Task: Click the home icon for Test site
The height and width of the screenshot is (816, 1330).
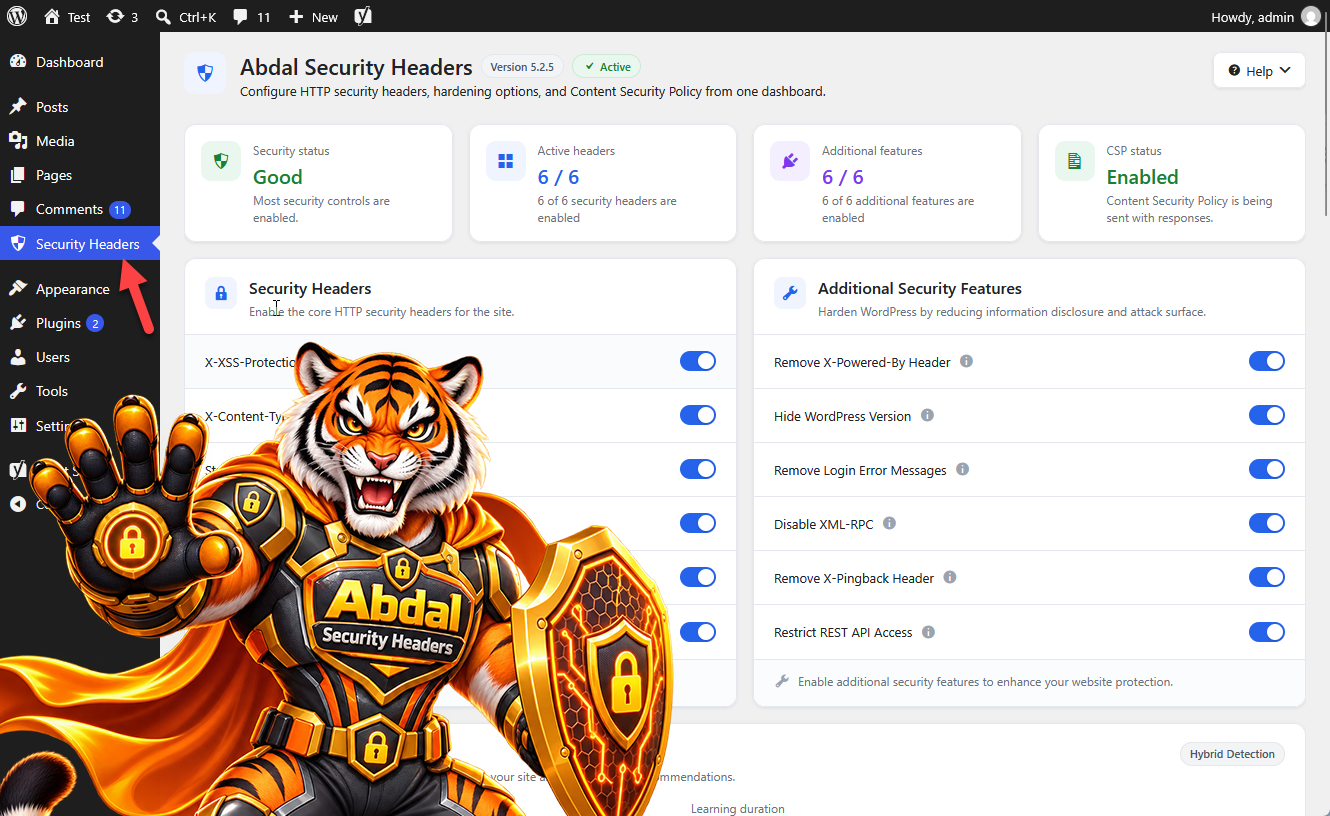Action: point(52,16)
